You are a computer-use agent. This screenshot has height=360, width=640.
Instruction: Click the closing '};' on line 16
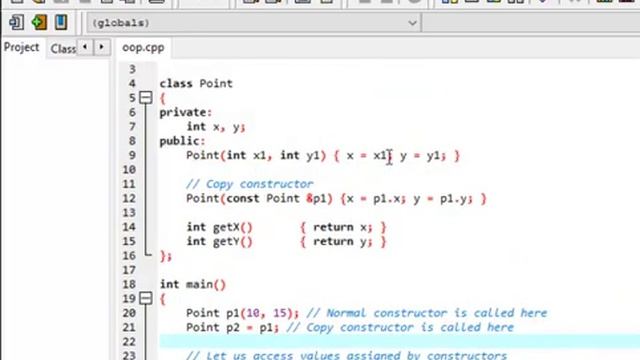[166, 256]
